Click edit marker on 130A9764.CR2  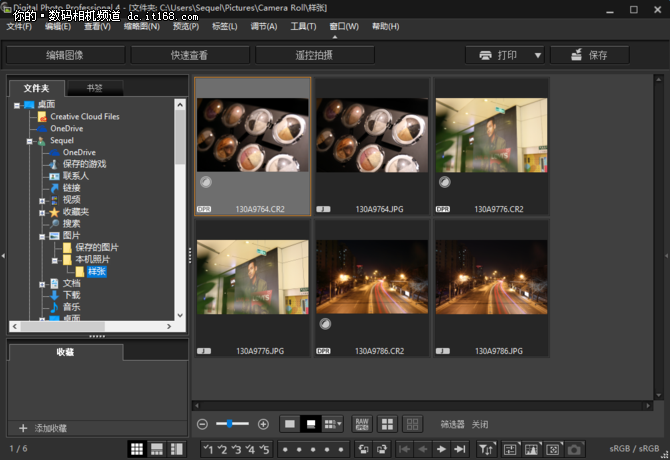[206, 182]
